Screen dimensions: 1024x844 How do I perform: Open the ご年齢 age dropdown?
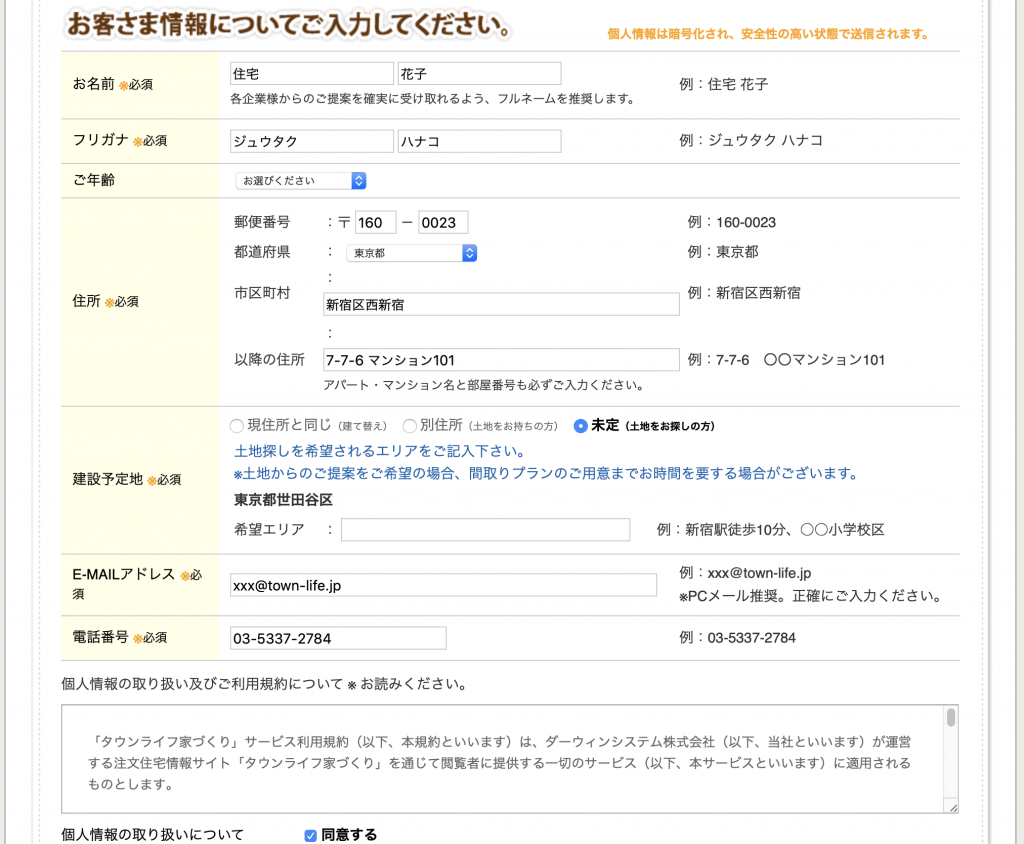[x=300, y=181]
